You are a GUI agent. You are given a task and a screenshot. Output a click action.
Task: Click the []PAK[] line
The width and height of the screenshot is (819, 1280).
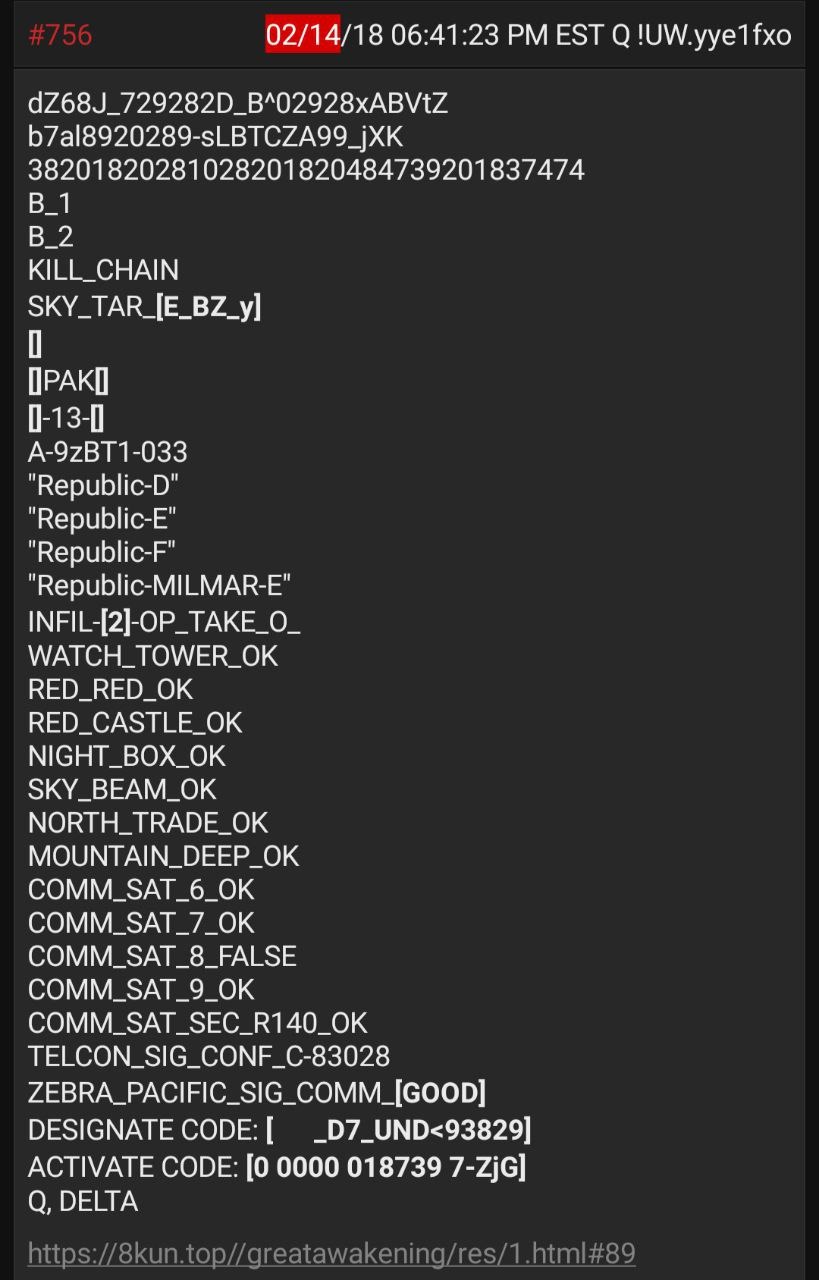point(68,381)
